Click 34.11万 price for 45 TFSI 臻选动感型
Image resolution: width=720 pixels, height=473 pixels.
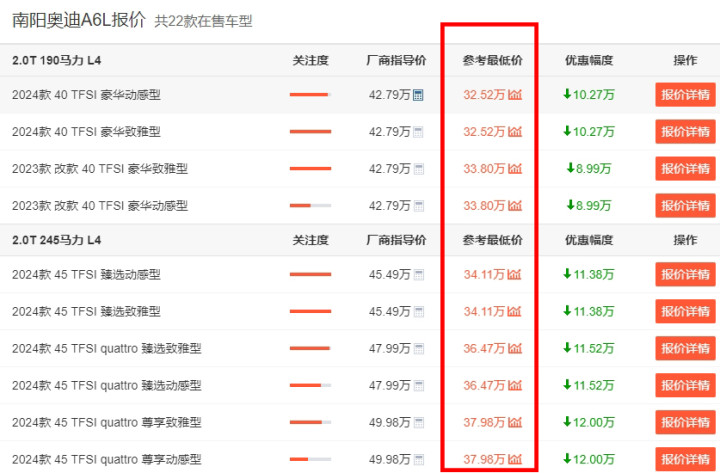coord(484,275)
